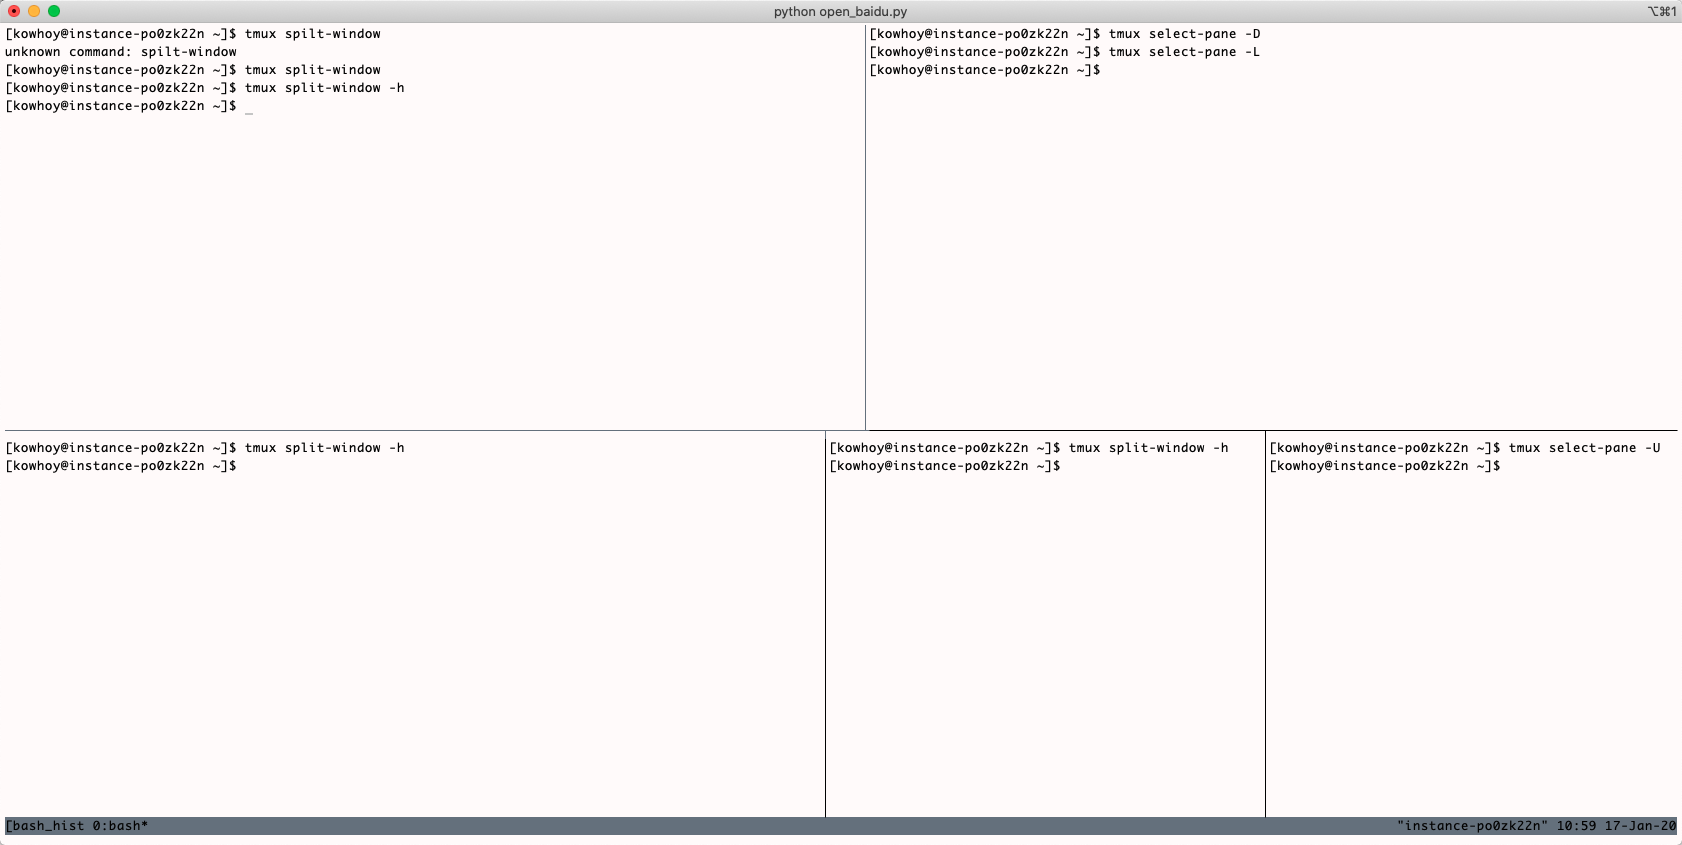
Task: Click the green fullscreen window button
Action: tap(54, 11)
